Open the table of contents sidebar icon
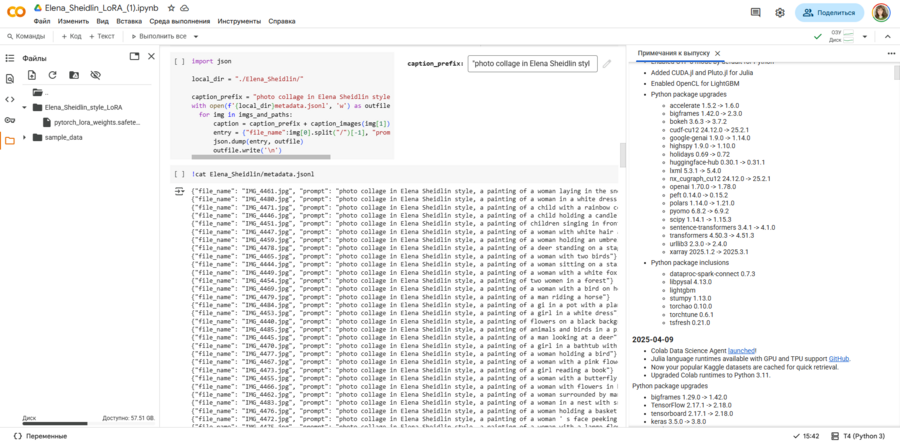This screenshot has height=444, width=900. pyautogui.click(x=10, y=57)
